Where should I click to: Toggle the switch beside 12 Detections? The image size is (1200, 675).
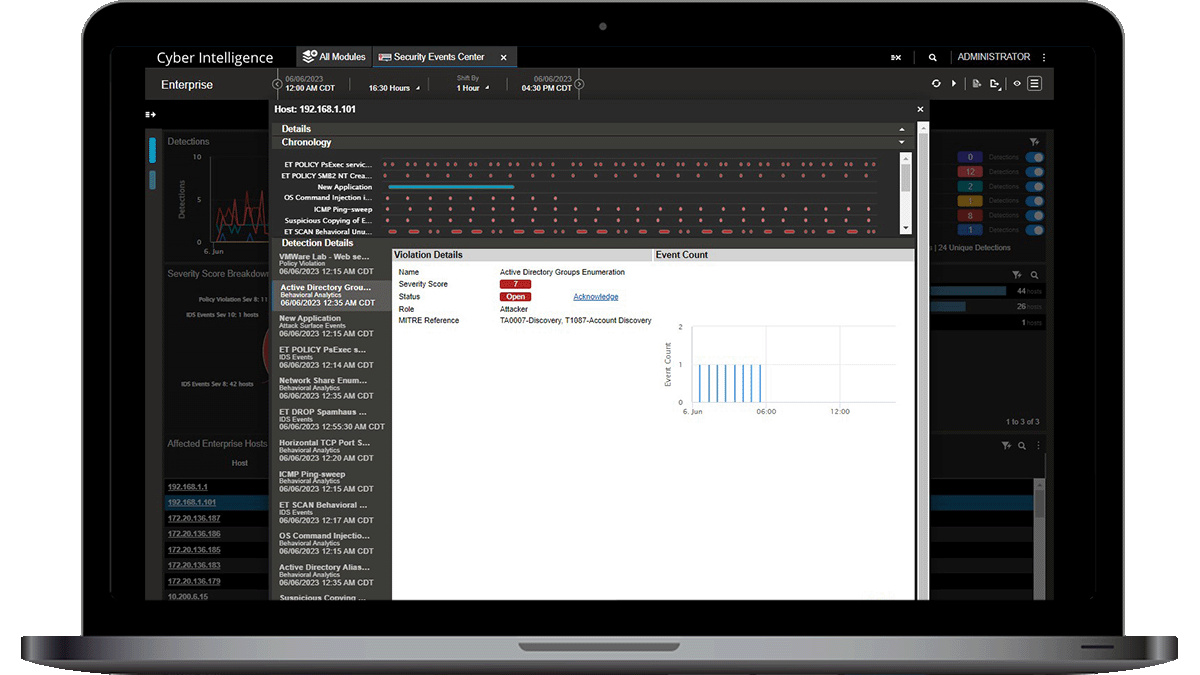1035,172
